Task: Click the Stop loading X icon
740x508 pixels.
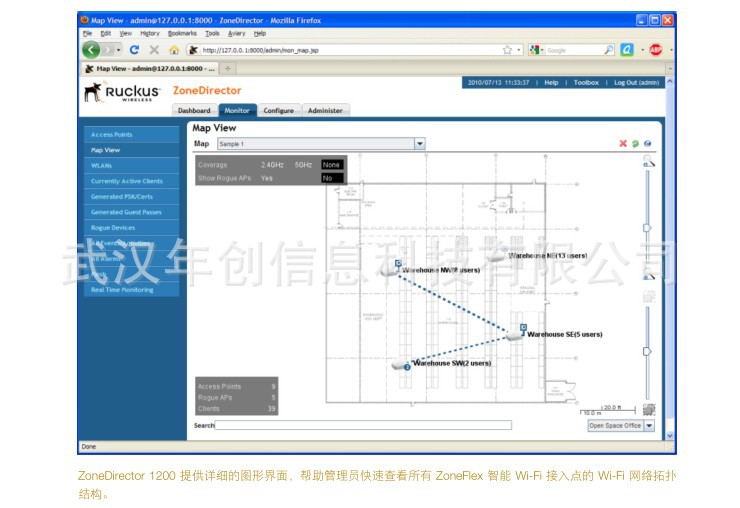Action: pyautogui.click(x=154, y=50)
